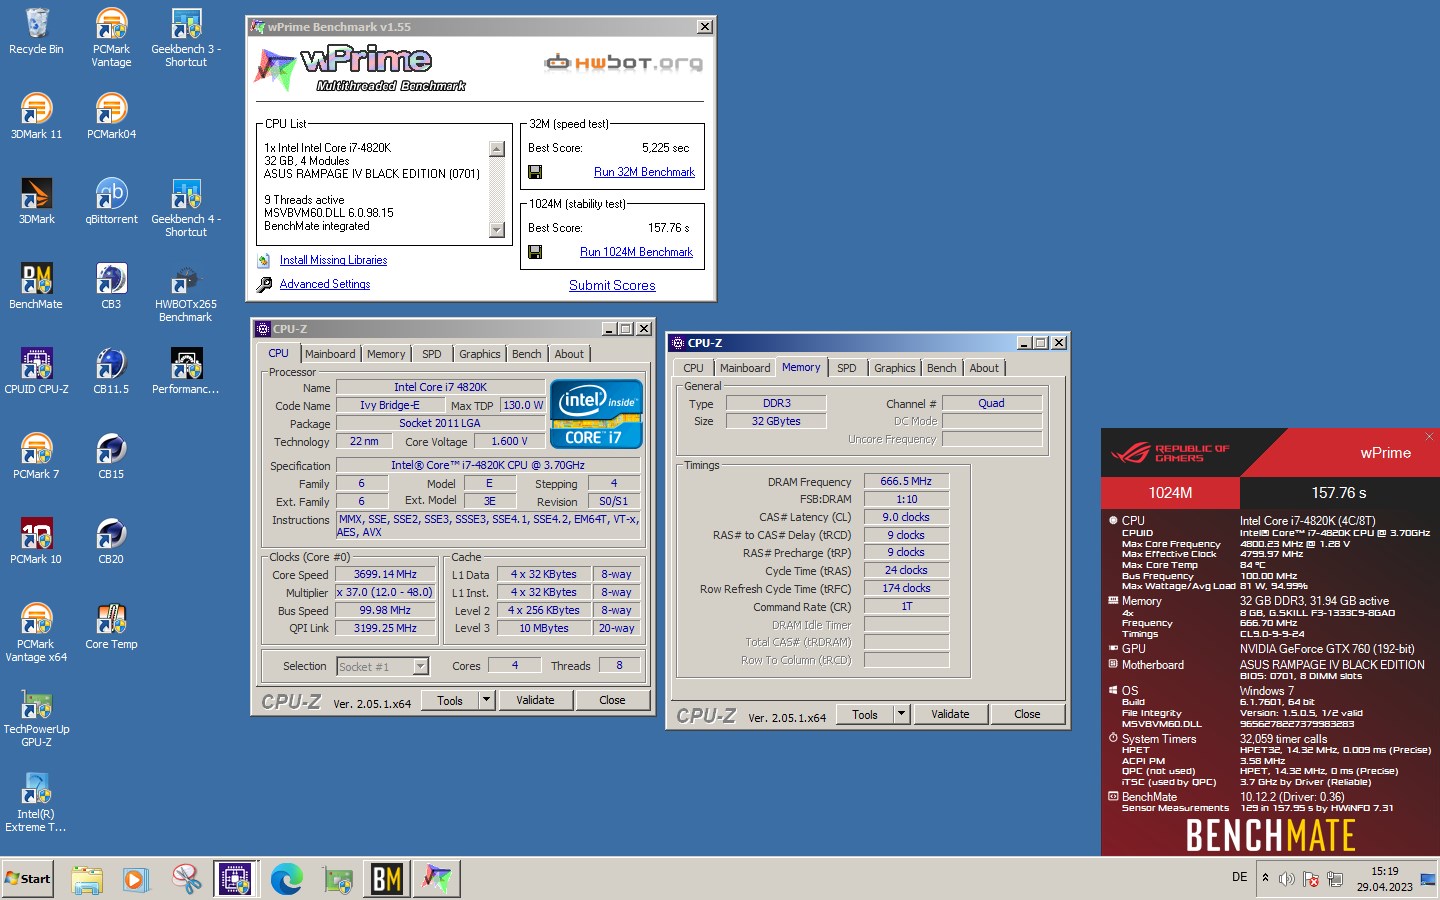Click Run 1024M Benchmark link
Image resolution: width=1440 pixels, height=900 pixels.
(636, 252)
